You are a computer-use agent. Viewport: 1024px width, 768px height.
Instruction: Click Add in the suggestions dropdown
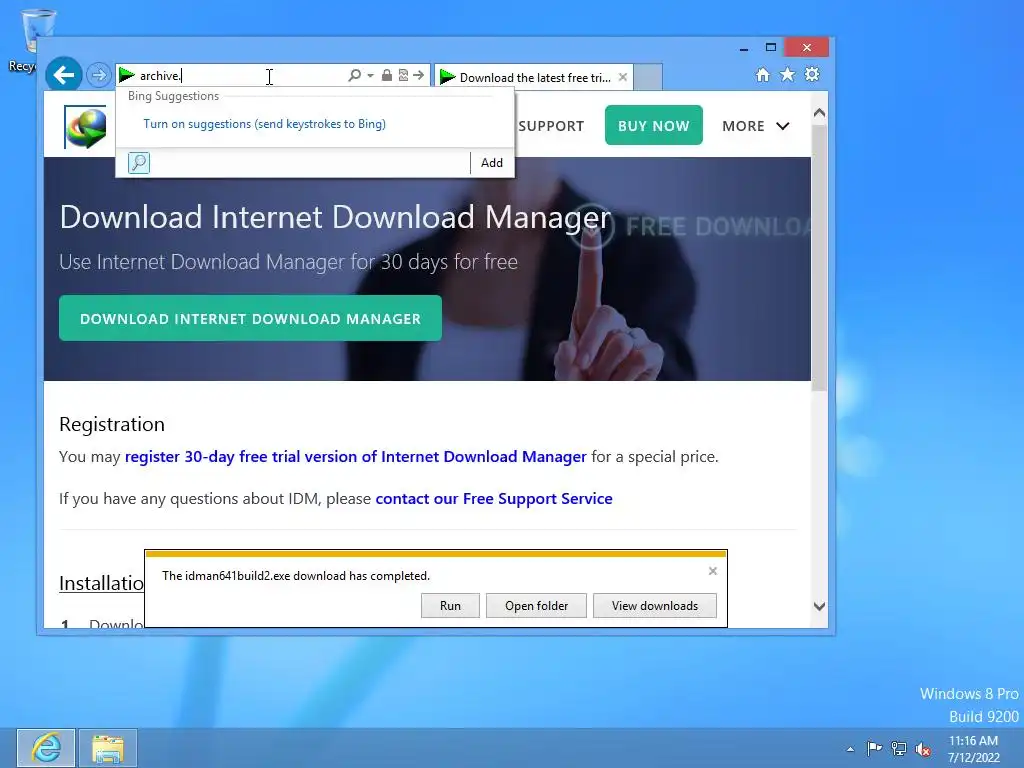492,163
